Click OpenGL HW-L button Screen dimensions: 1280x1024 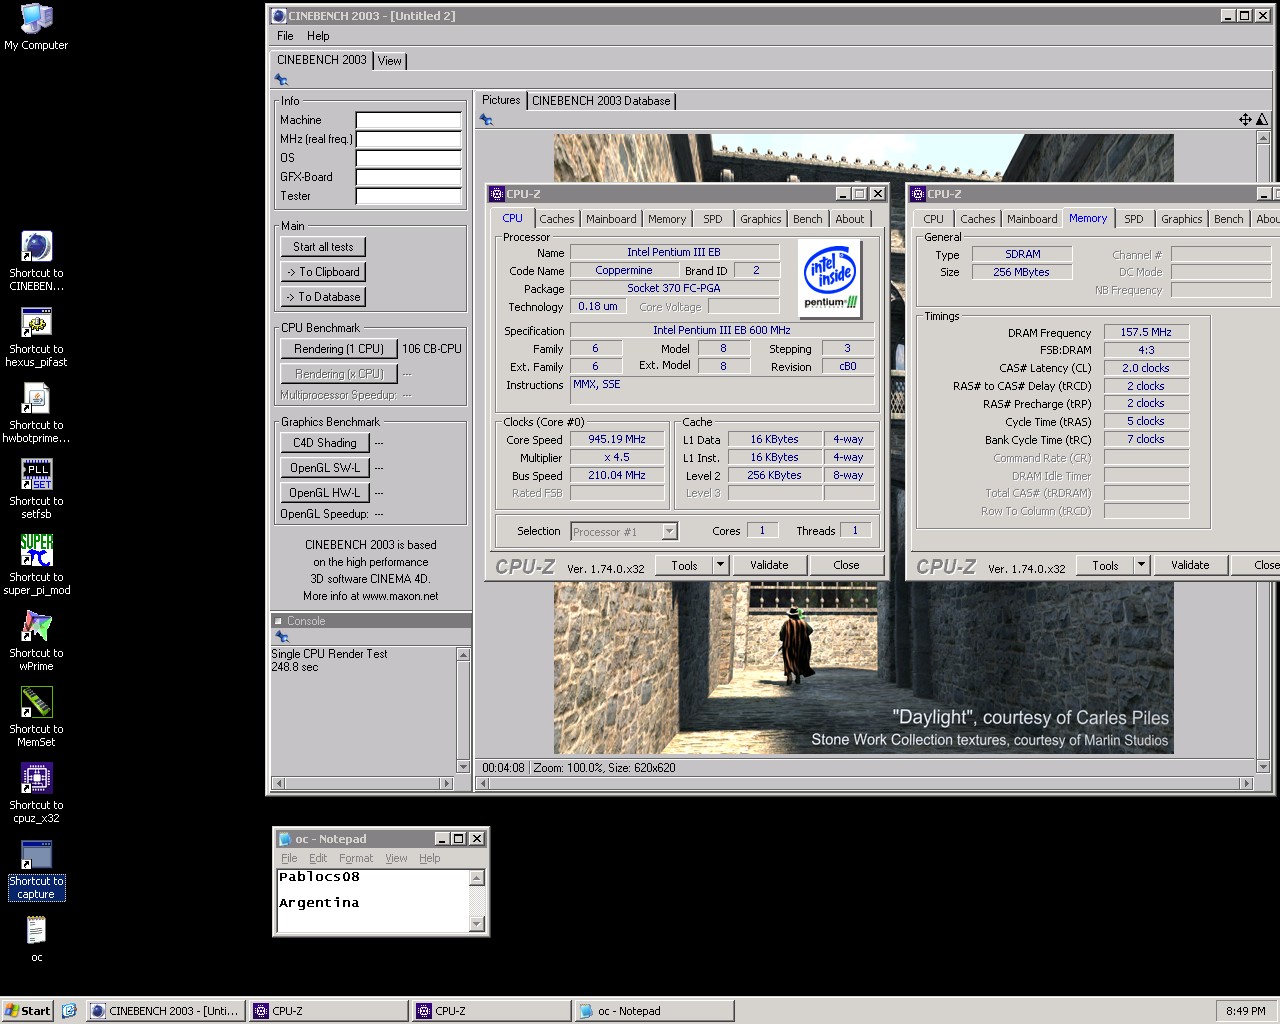coord(325,493)
